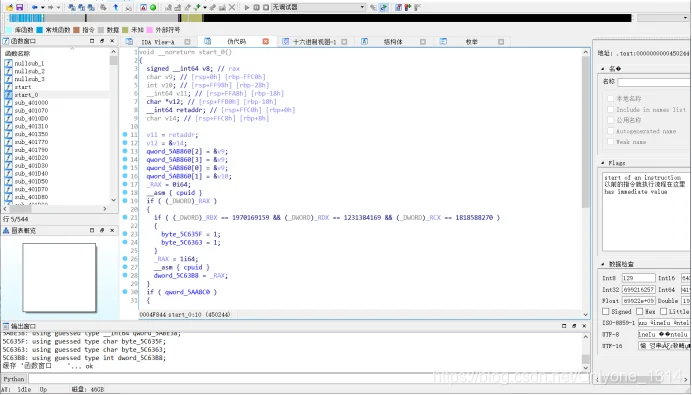
Task: Toggle Autogenerated name checkbox
Action: click(611, 131)
